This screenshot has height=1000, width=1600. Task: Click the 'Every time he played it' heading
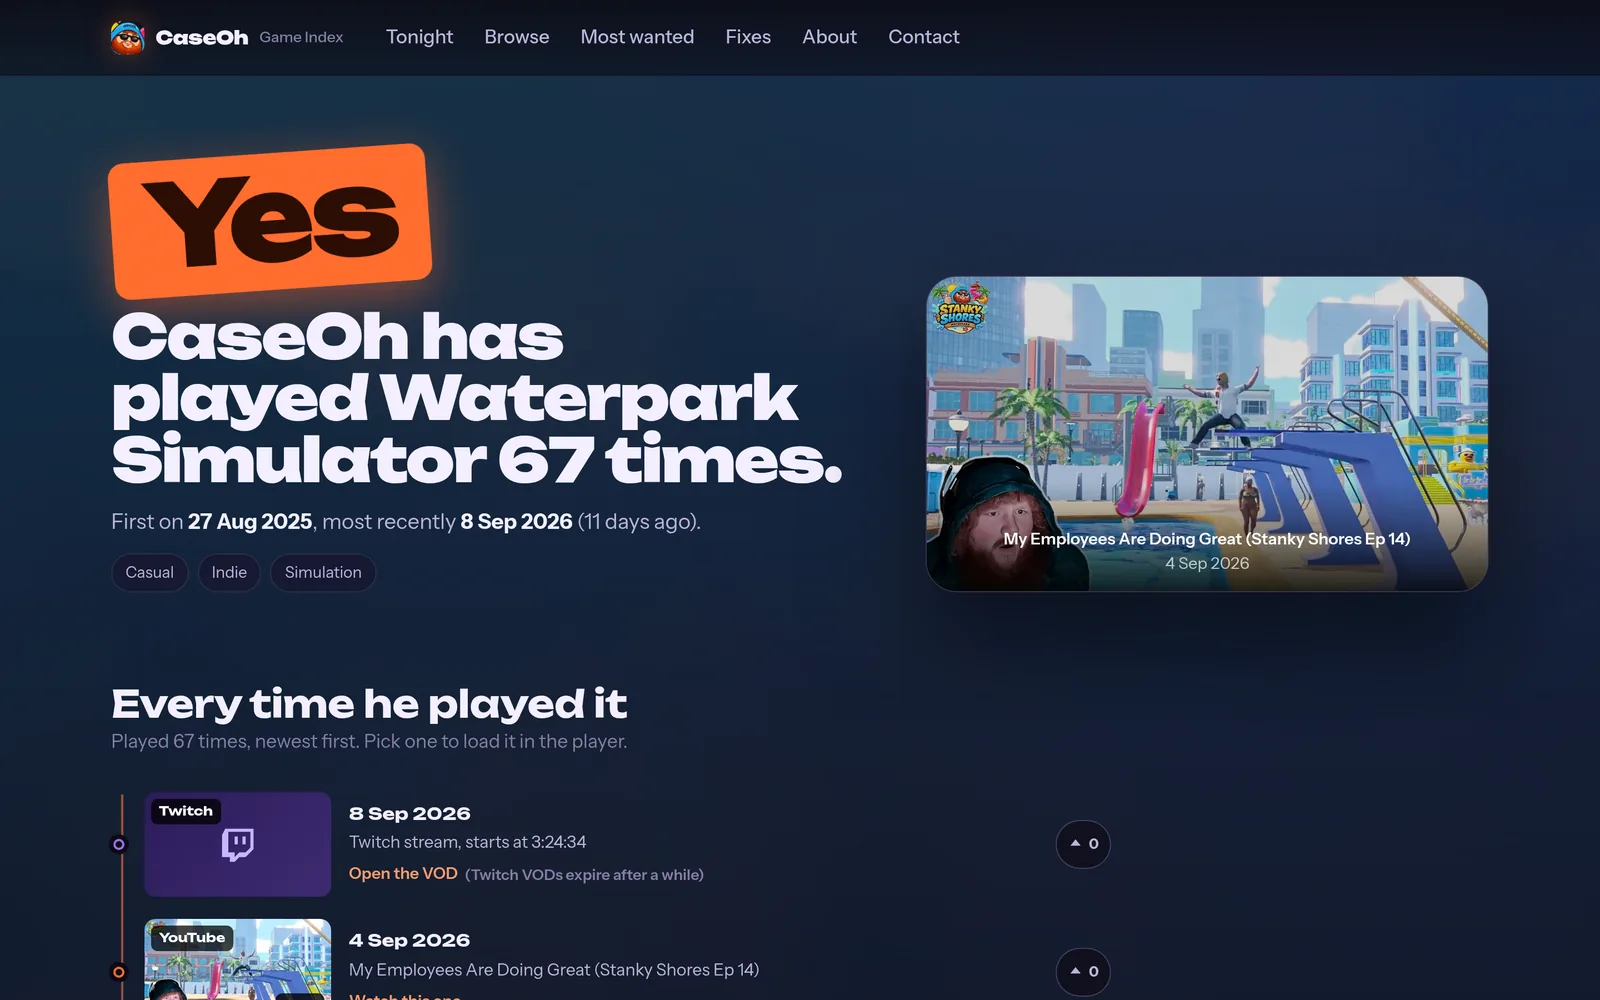pos(369,704)
